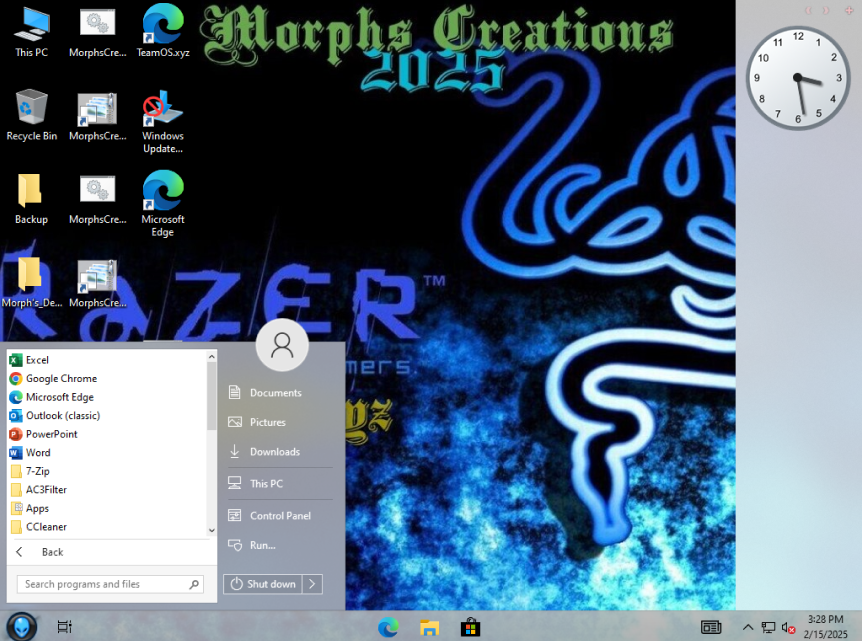Expand the AC3Filter folder
Viewport: 862px width, 641px height.
coord(107,490)
